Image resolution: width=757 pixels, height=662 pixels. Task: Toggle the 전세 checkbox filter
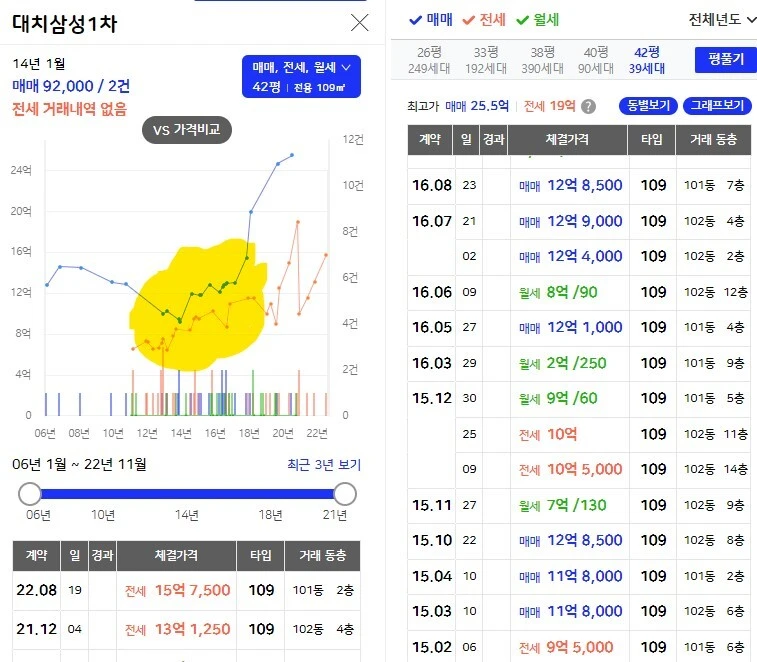pyautogui.click(x=484, y=20)
